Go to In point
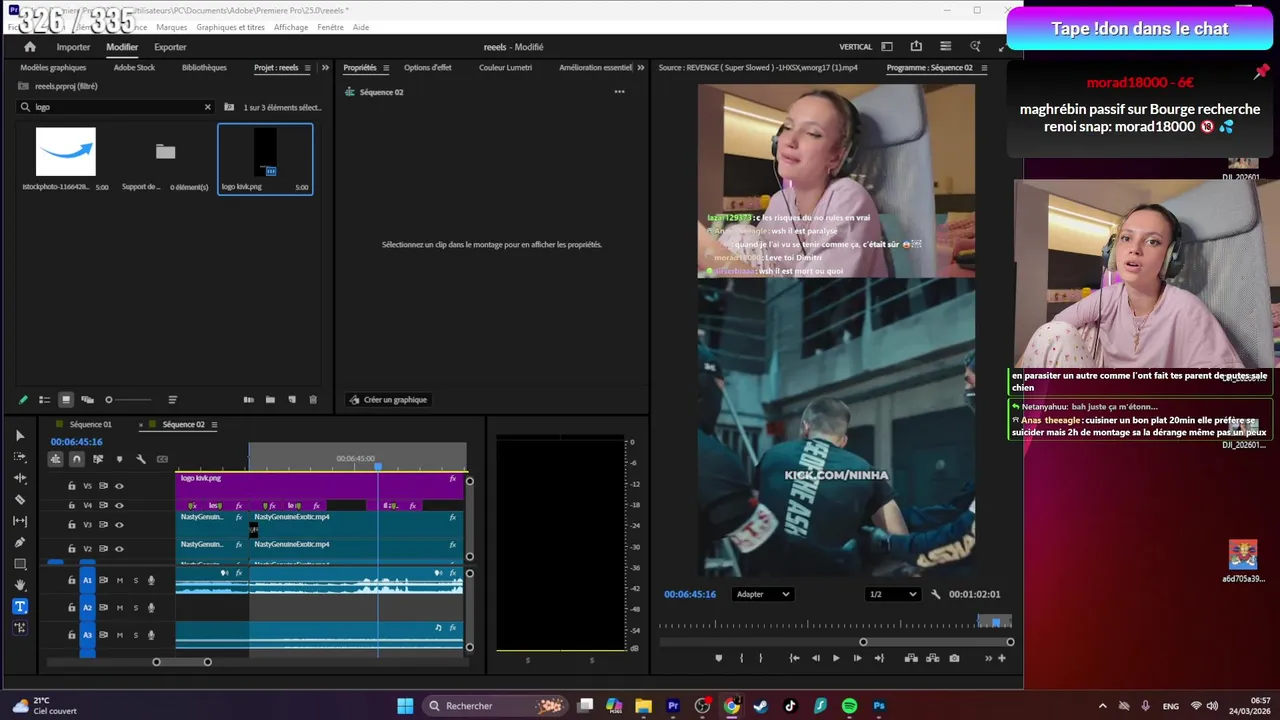 pos(794,658)
